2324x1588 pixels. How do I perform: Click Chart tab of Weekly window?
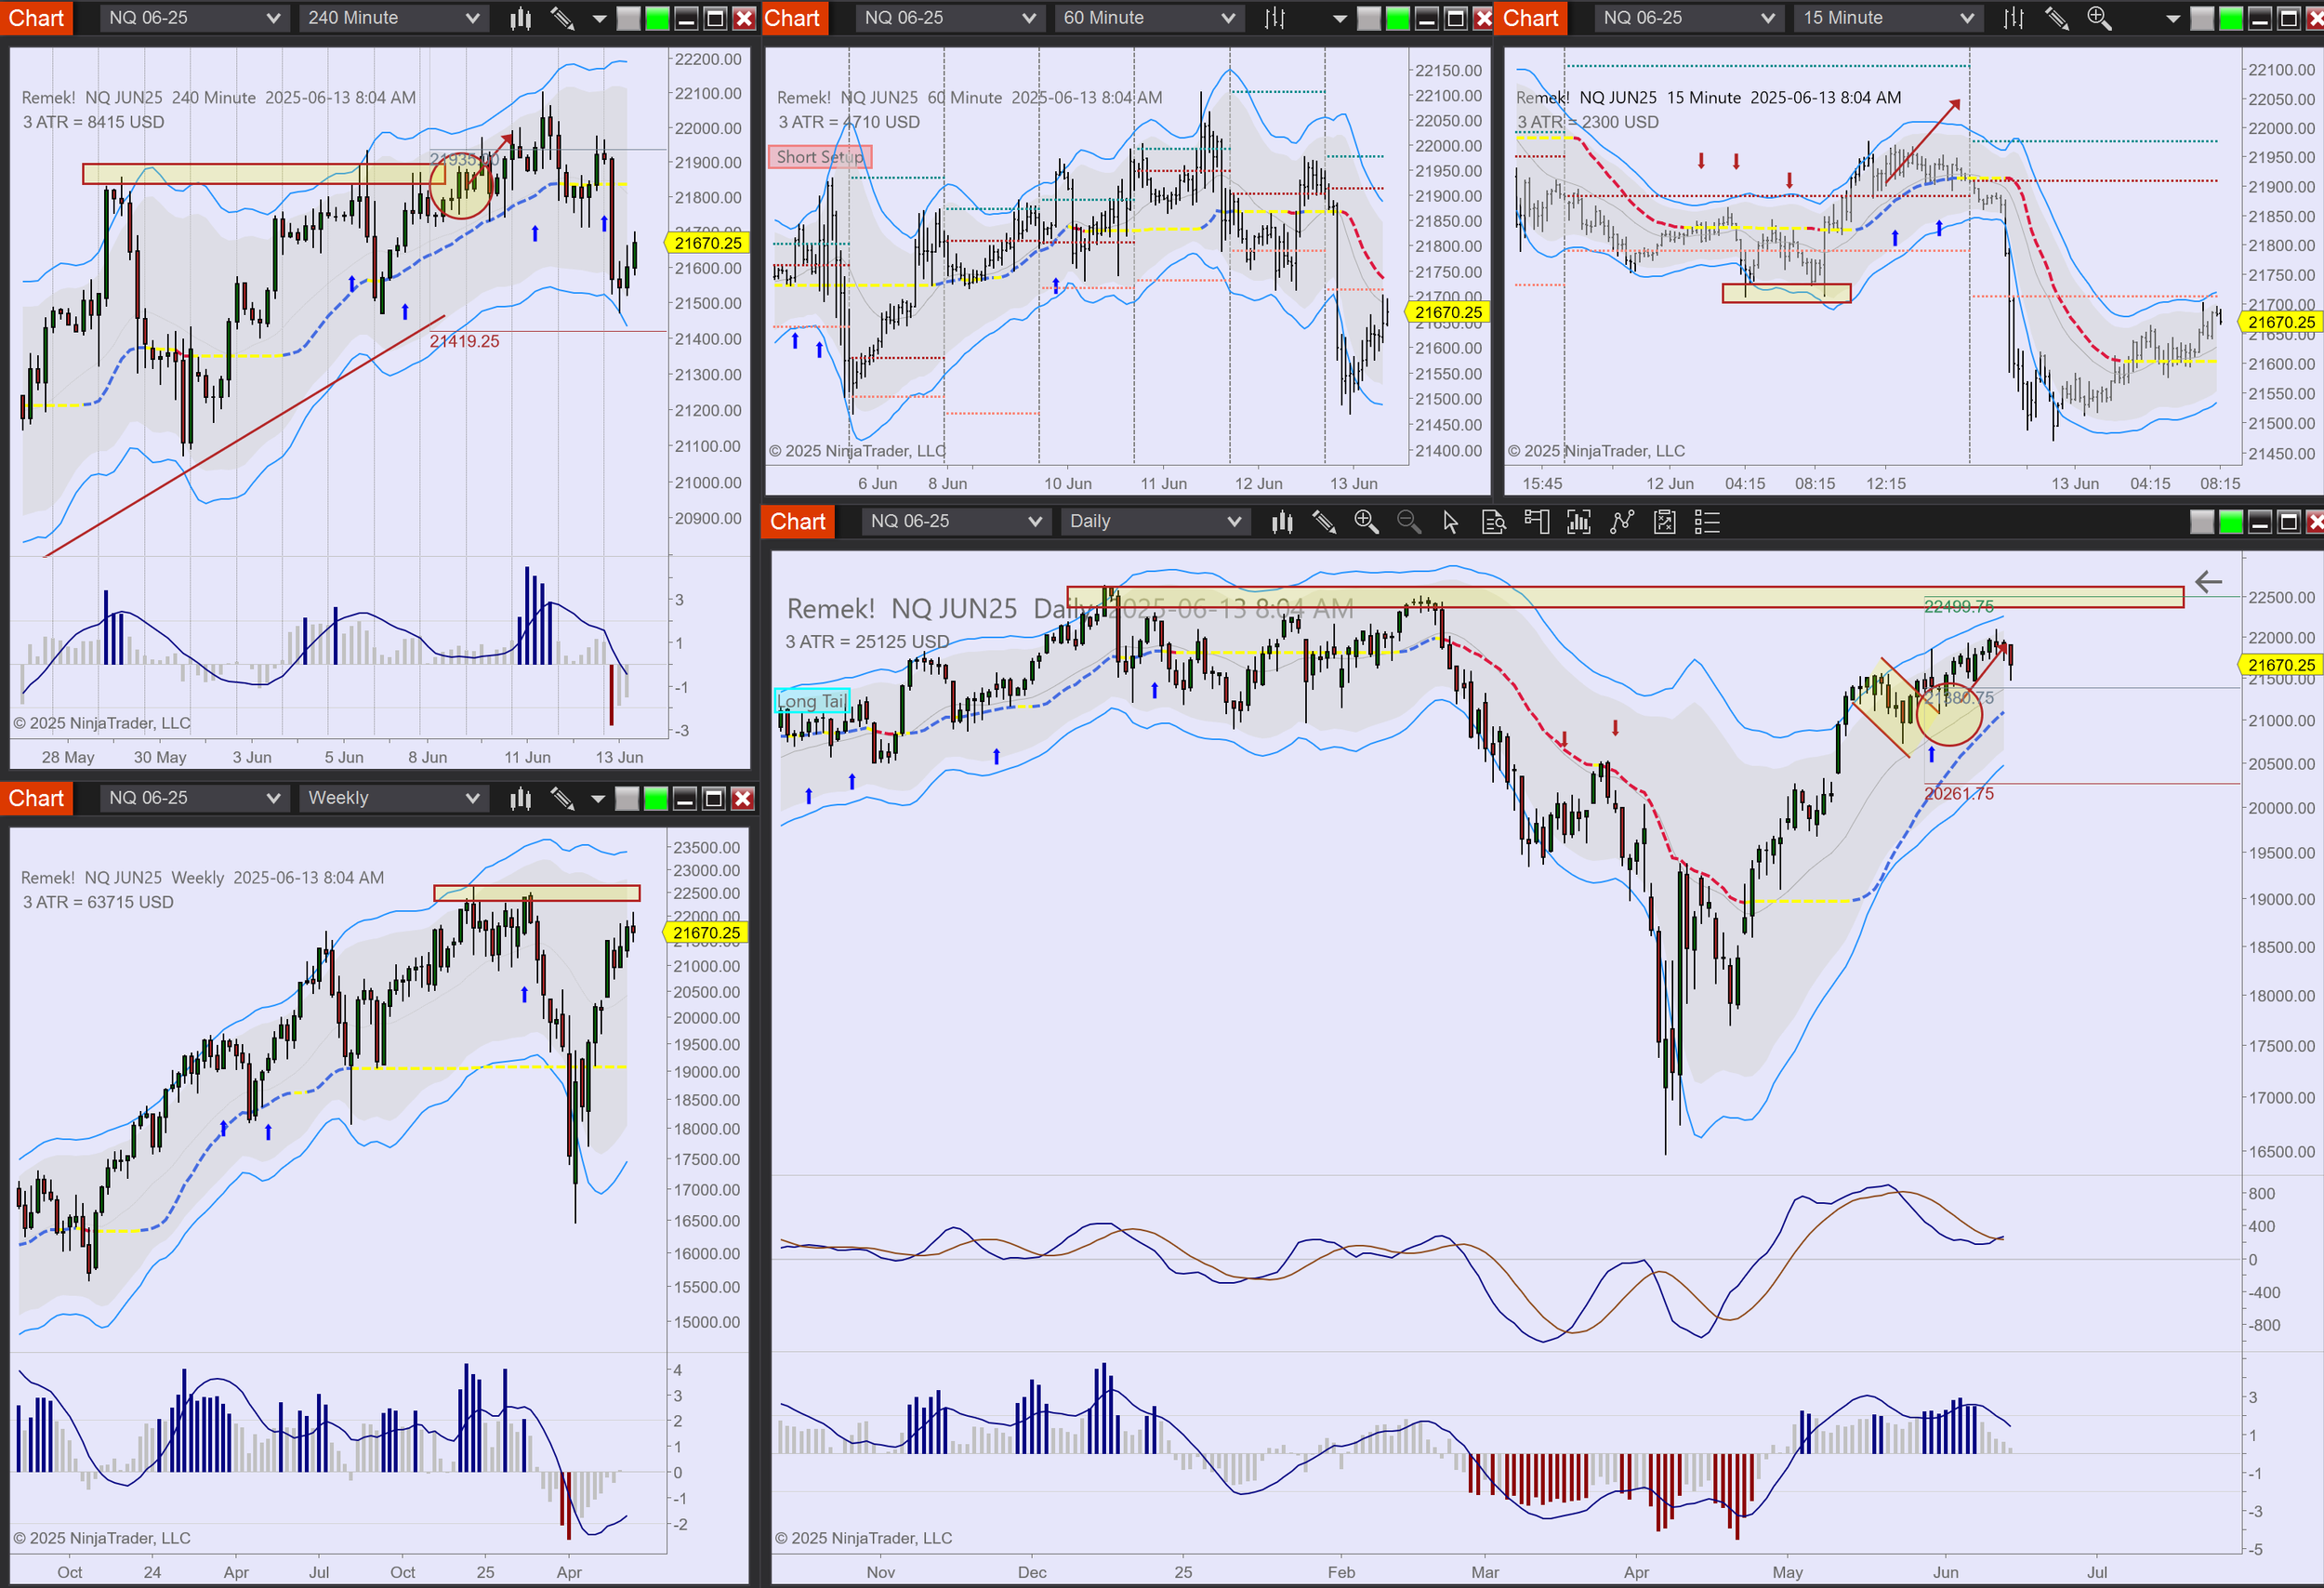(36, 798)
